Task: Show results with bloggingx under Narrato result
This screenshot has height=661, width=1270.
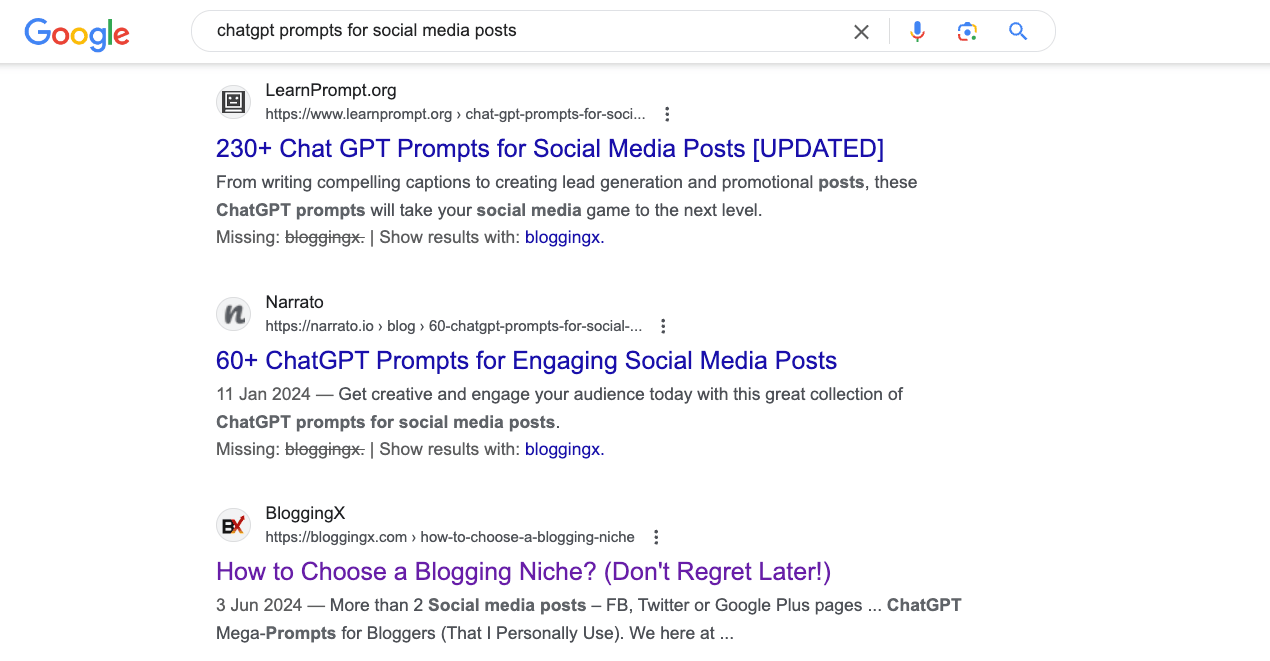Action: 562,449
